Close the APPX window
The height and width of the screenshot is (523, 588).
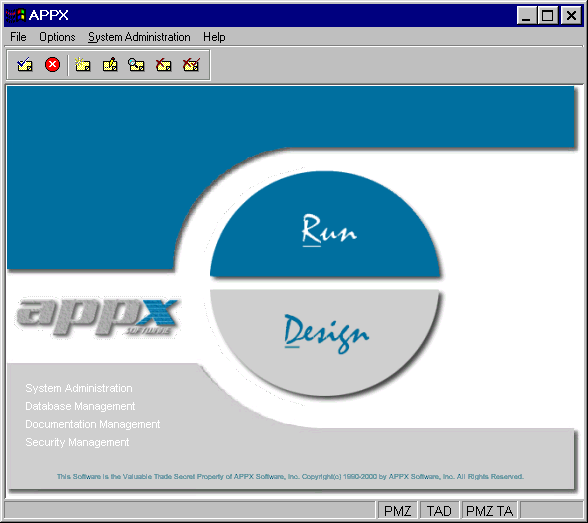571,15
